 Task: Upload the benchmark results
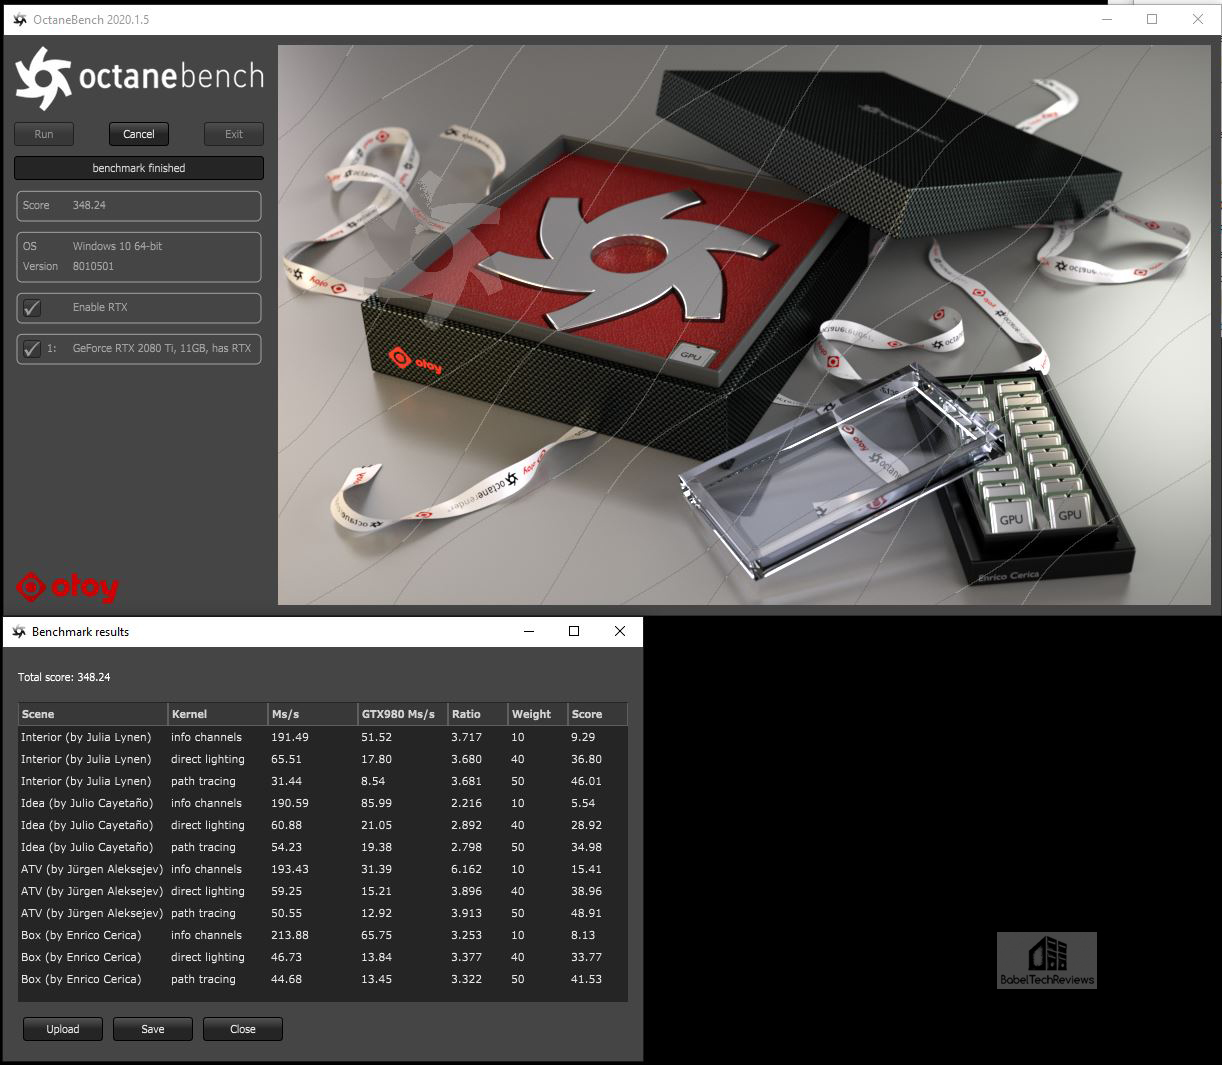tap(63, 1029)
